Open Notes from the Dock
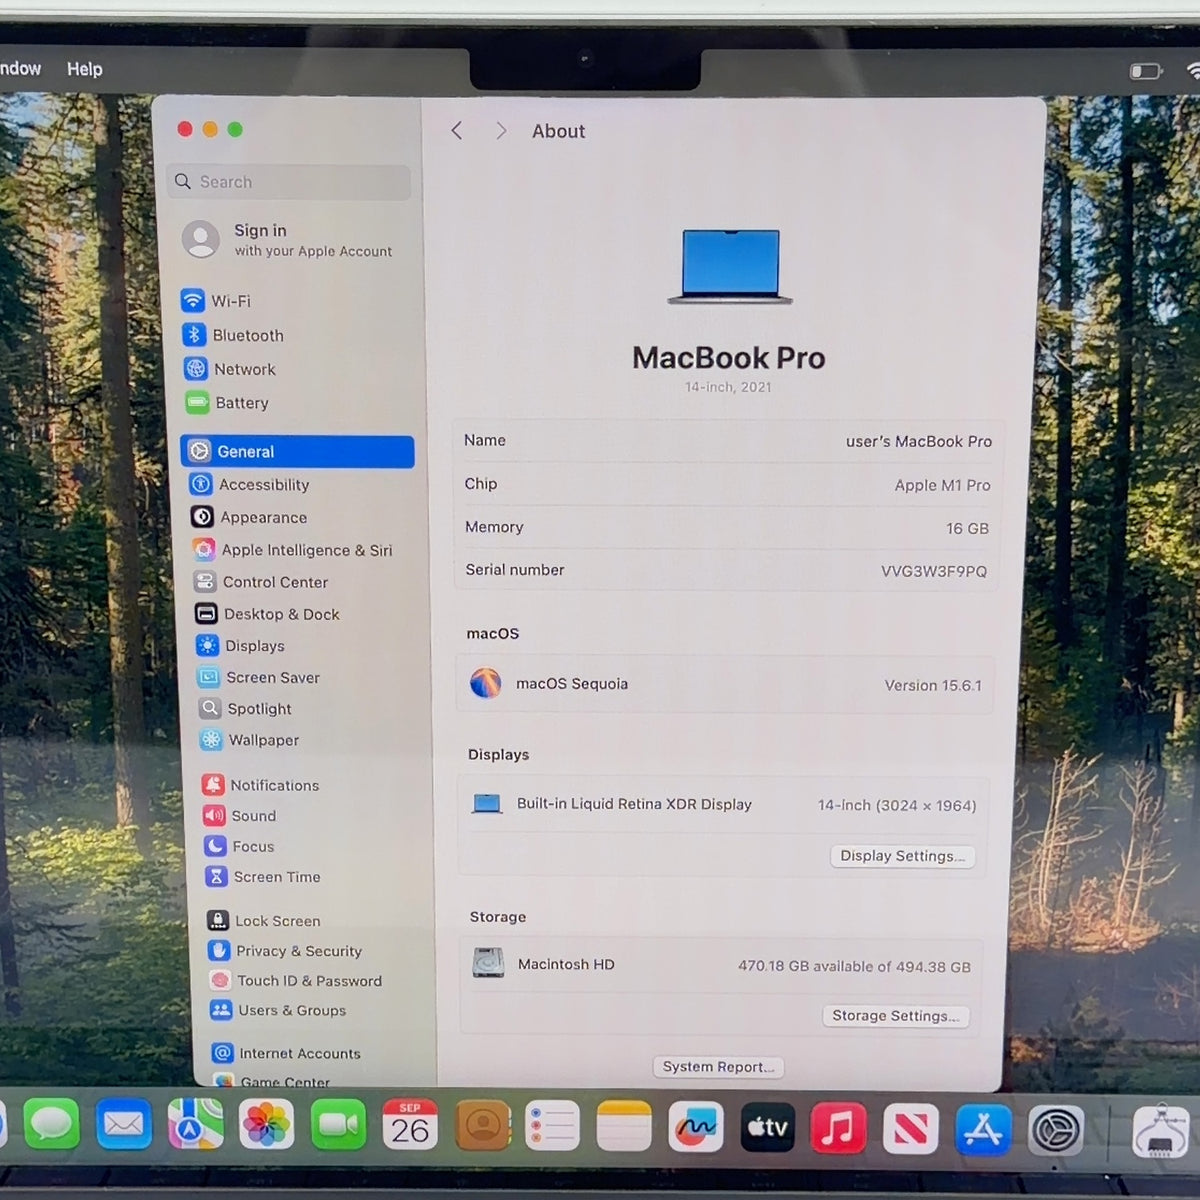Viewport: 1200px width, 1200px height. tap(624, 1128)
